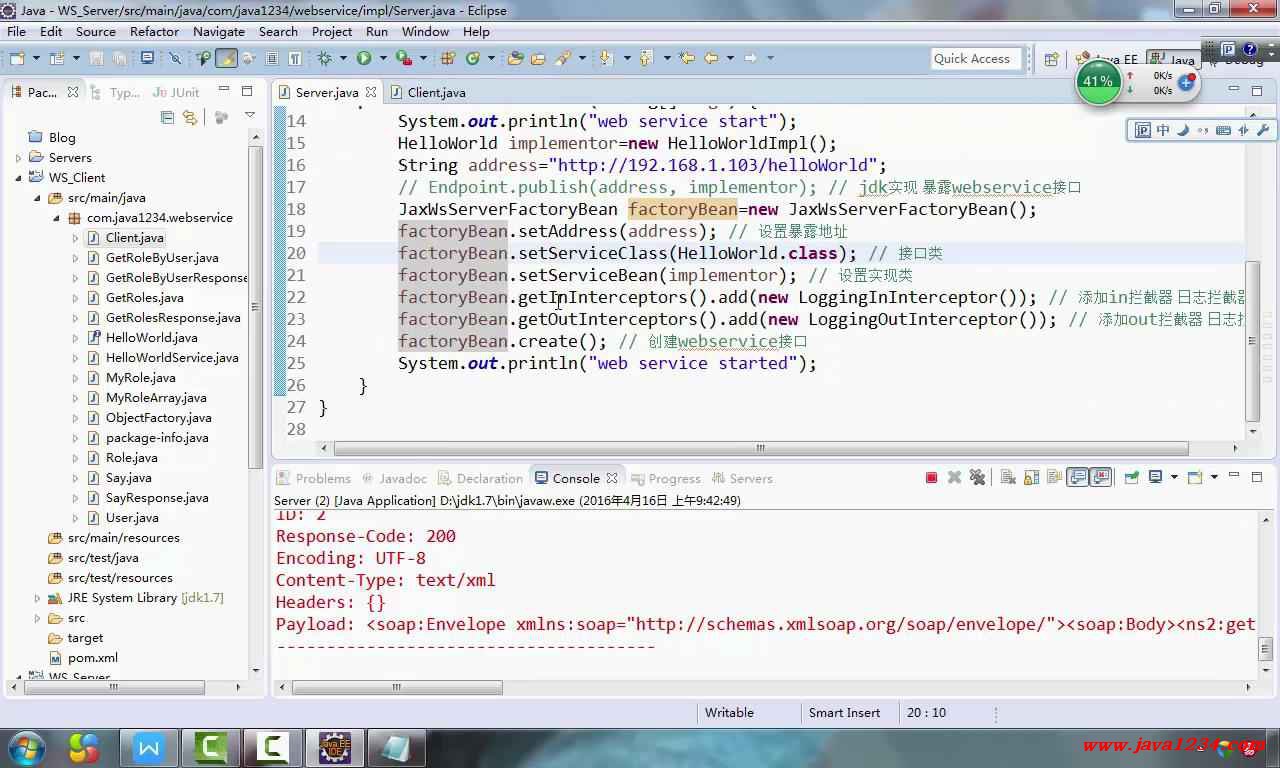The image size is (1280, 768).
Task: Minimize the Package Explorer panel
Action: click(226, 91)
